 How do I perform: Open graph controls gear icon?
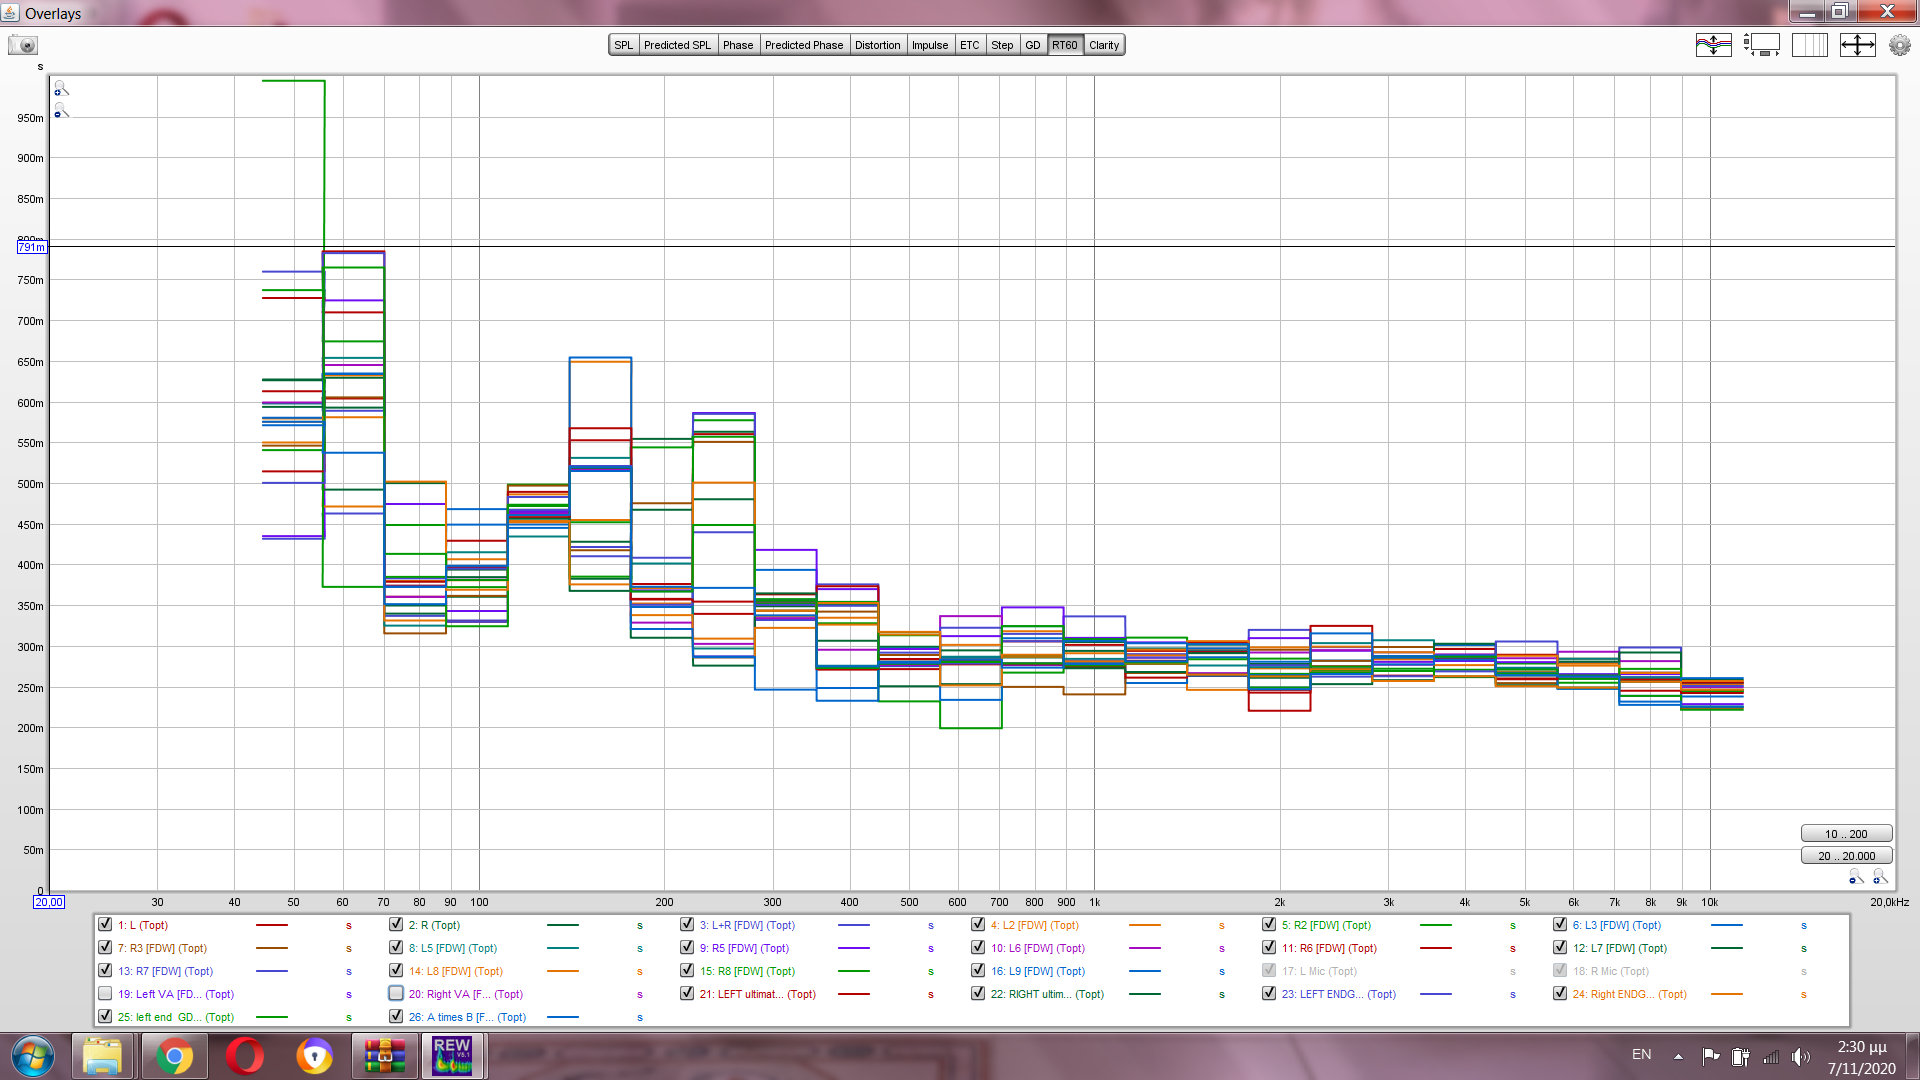(x=1899, y=45)
